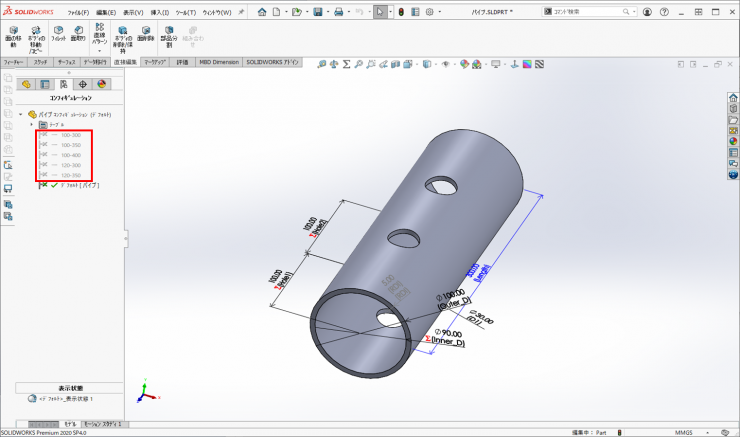
Task: Click the Save floppy disk icon
Action: (x=318, y=12)
